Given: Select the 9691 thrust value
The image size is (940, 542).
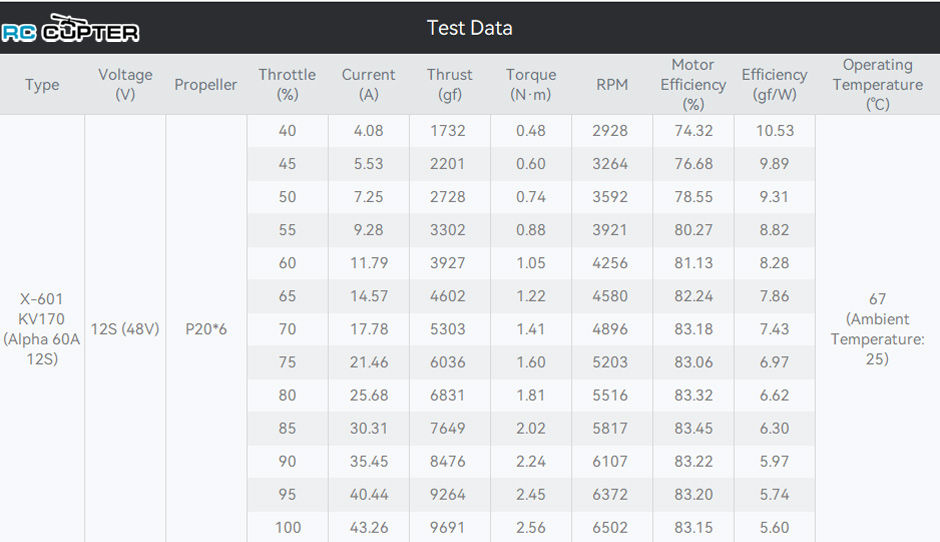Looking at the screenshot, I should 447,528.
